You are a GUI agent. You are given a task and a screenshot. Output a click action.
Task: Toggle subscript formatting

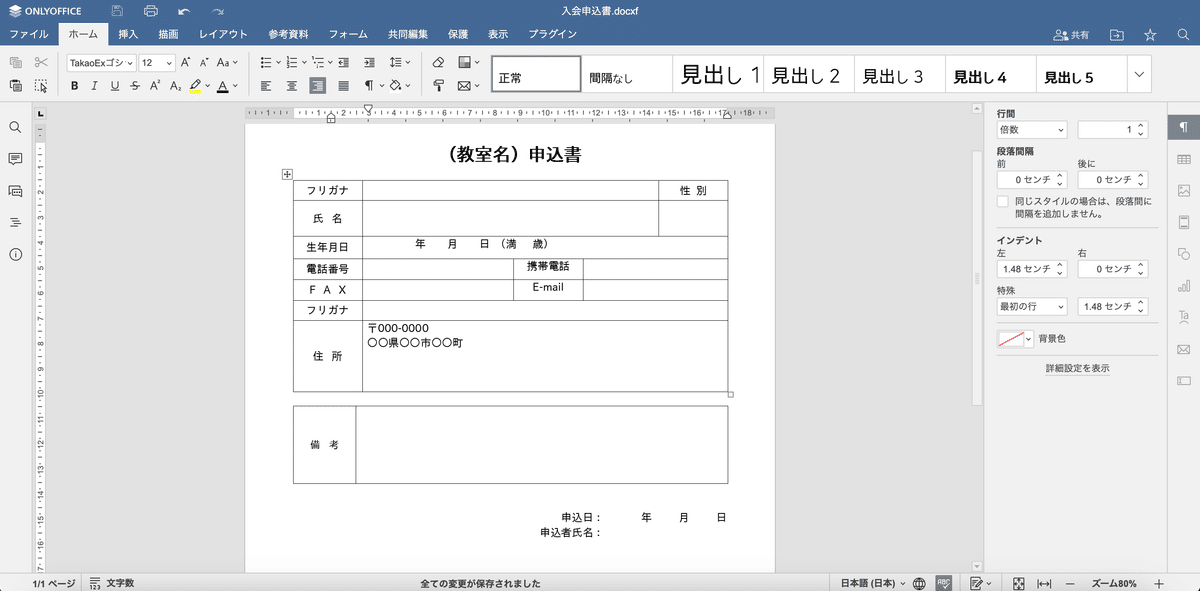pos(175,86)
